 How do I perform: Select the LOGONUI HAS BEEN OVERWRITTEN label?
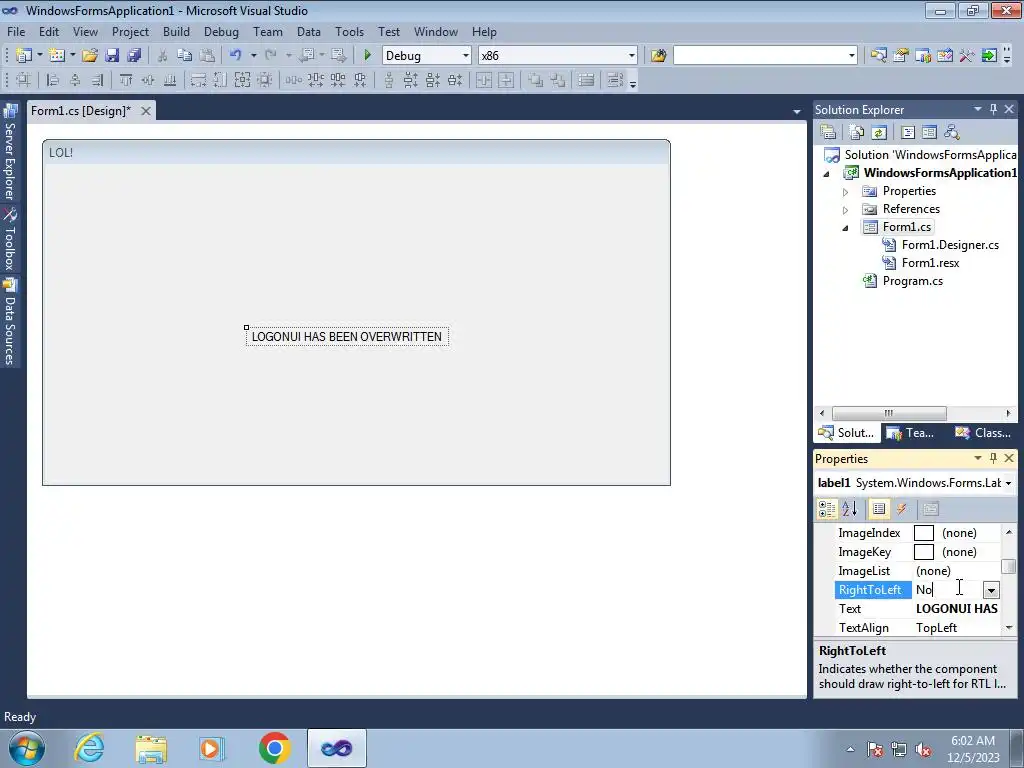tap(347, 336)
